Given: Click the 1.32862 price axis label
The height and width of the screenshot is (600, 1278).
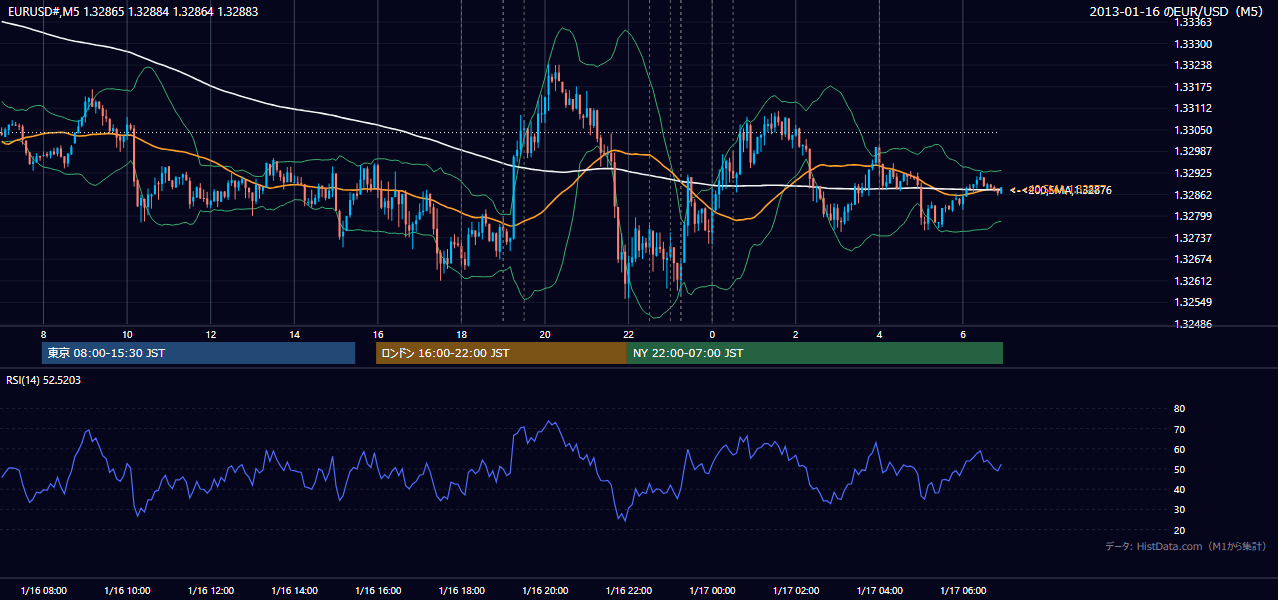Looking at the screenshot, I should click(1192, 195).
